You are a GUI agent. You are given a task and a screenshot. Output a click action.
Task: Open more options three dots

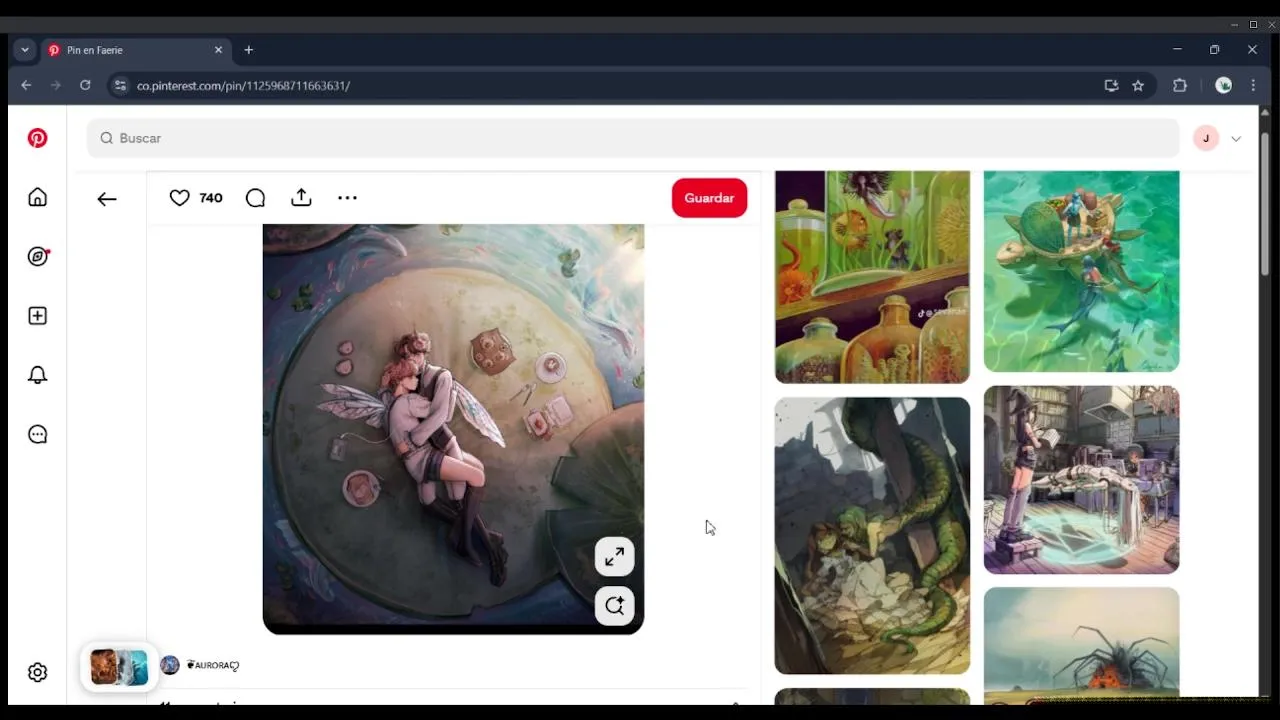[347, 198]
